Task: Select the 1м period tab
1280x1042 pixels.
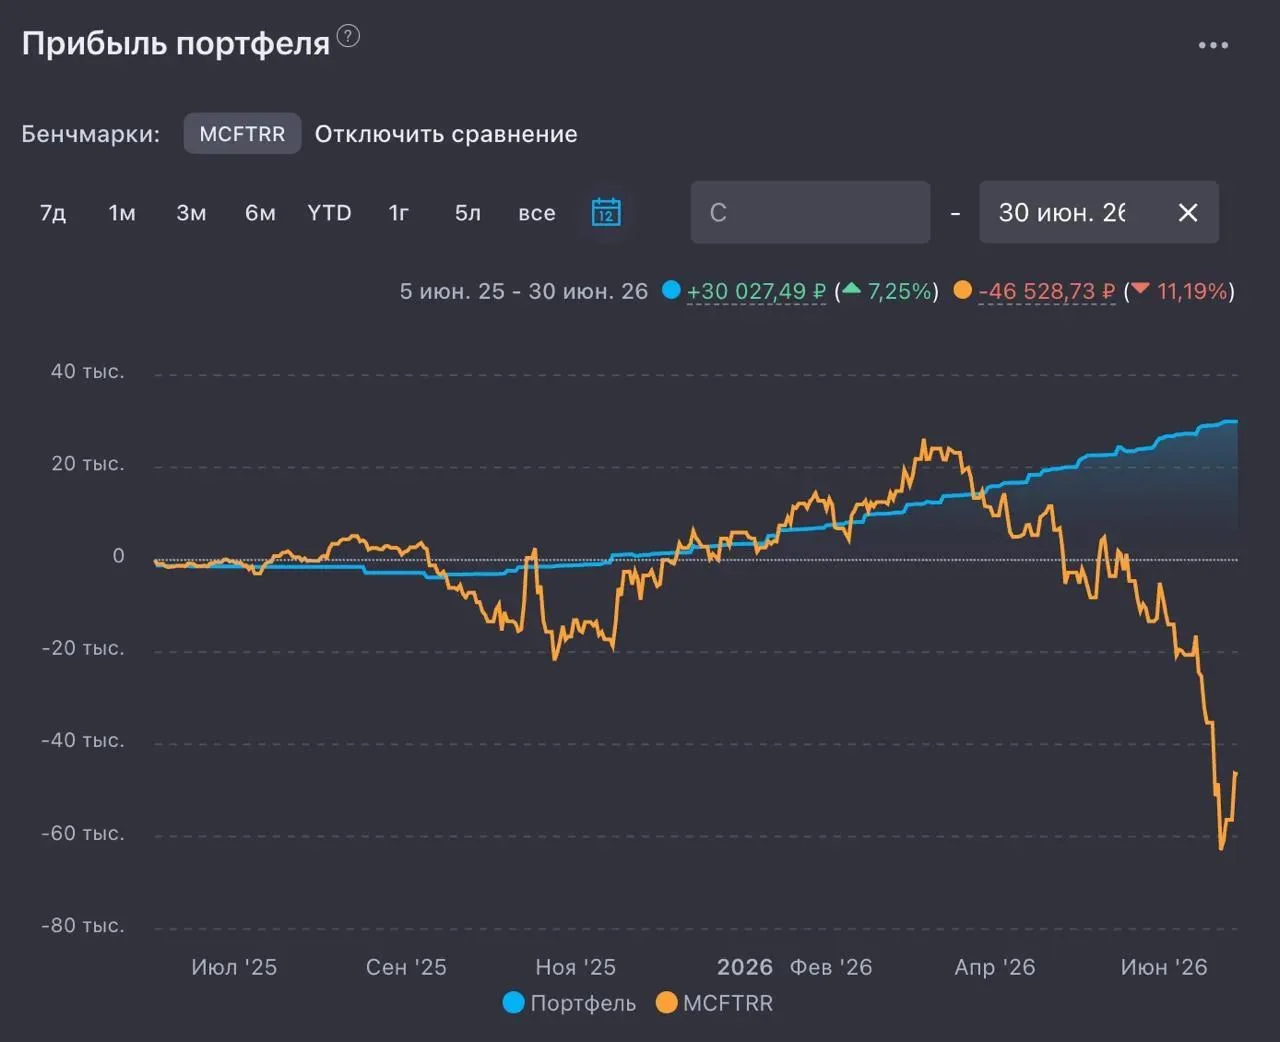Action: 122,212
